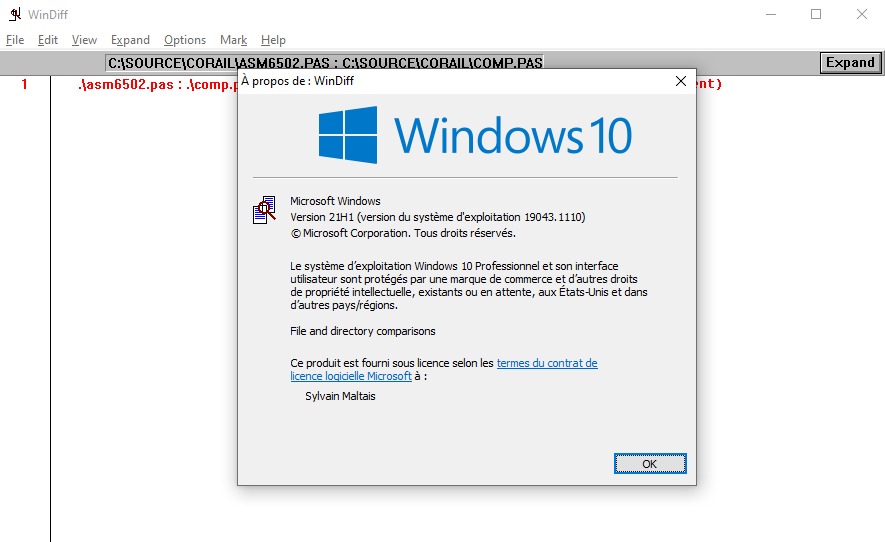Image resolution: width=885 pixels, height=542 pixels.
Task: Open the View menu
Action: click(x=84, y=40)
